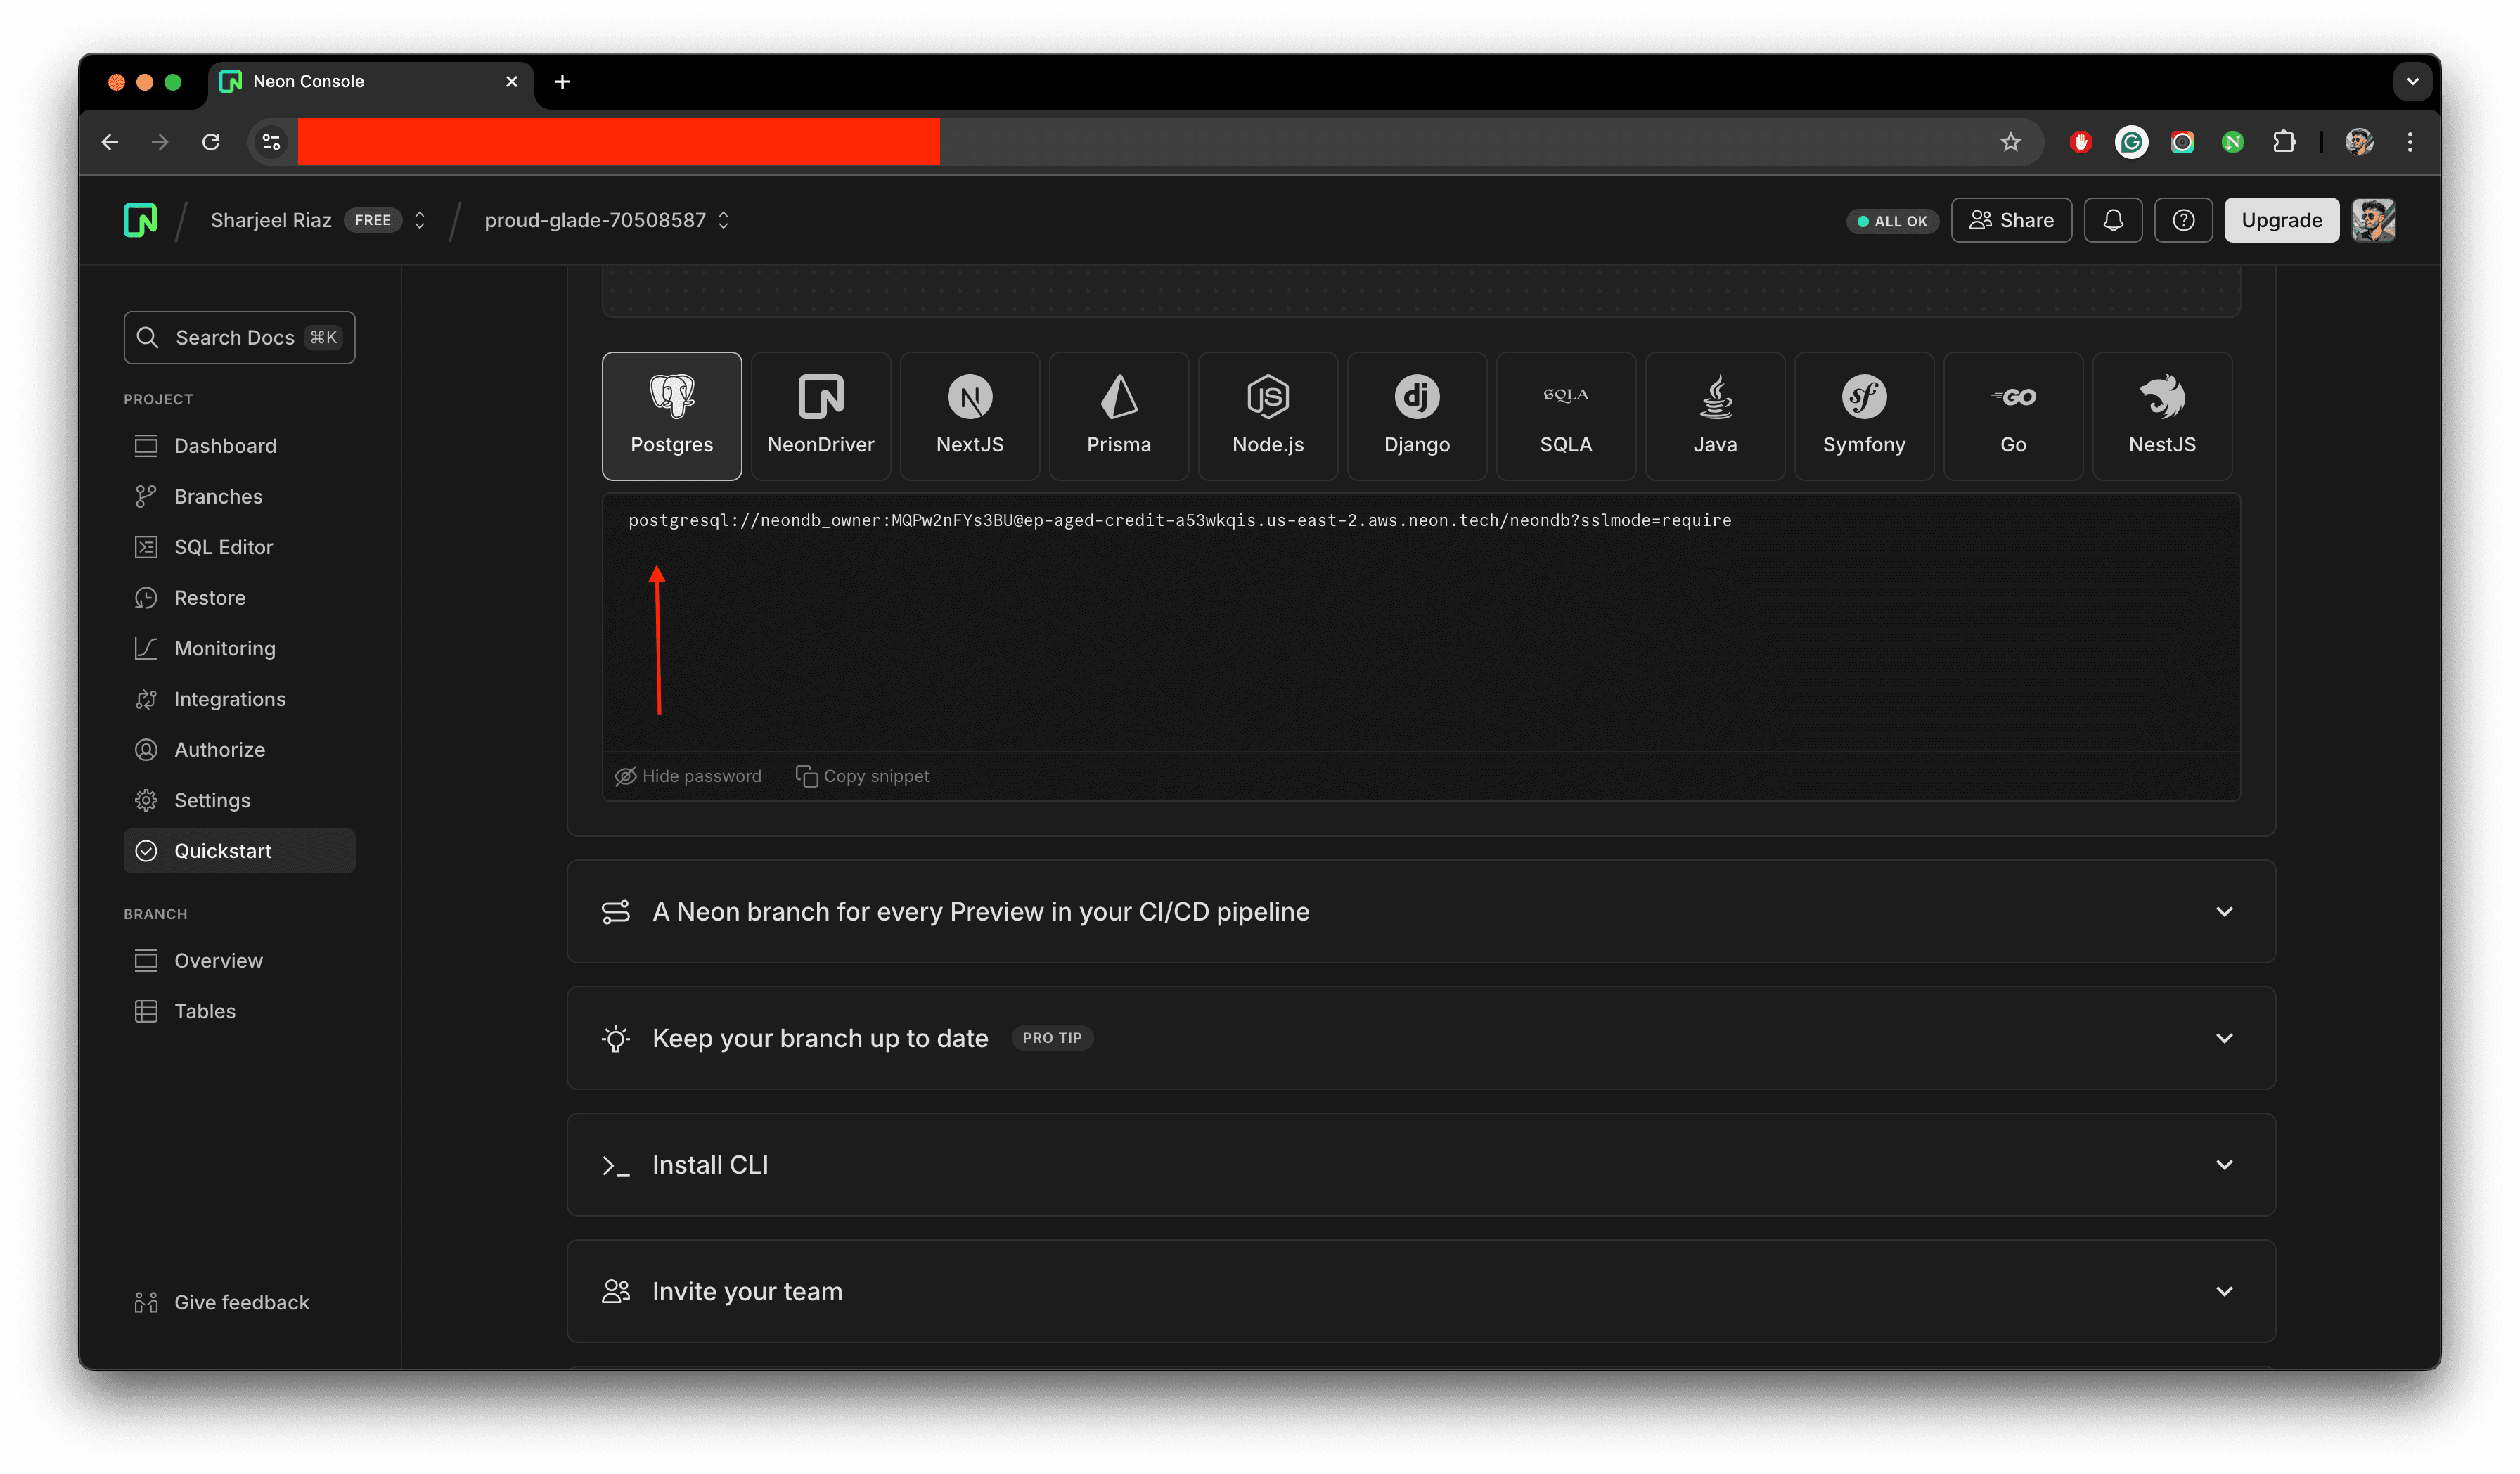Screen dimensions: 2520x1474
Task: Open Integrations in sidebar
Action: click(239, 699)
